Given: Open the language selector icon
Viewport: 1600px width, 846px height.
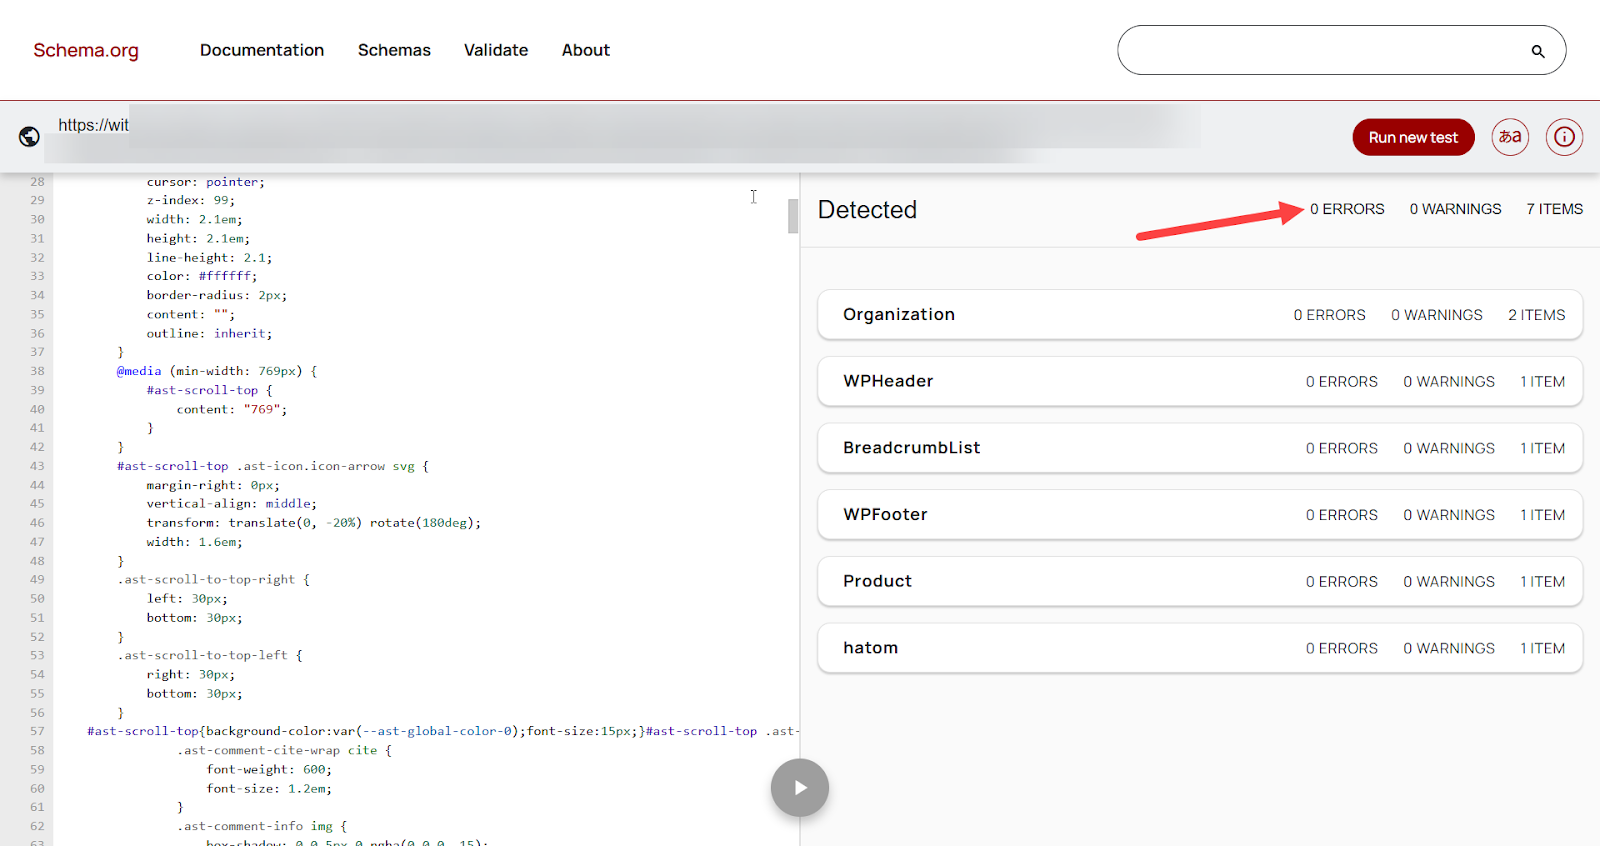Looking at the screenshot, I should coord(1510,137).
